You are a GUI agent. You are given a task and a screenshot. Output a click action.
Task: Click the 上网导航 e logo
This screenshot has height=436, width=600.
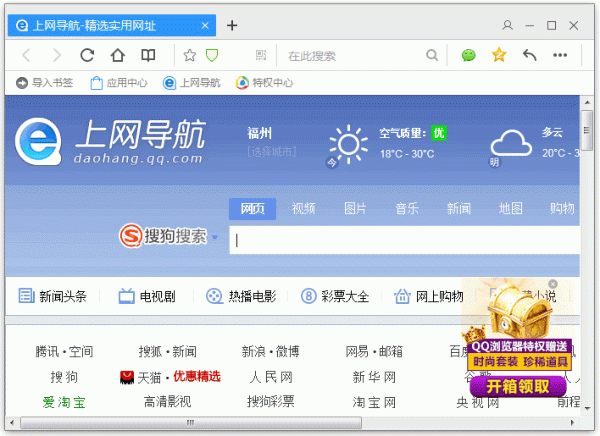click(38, 142)
